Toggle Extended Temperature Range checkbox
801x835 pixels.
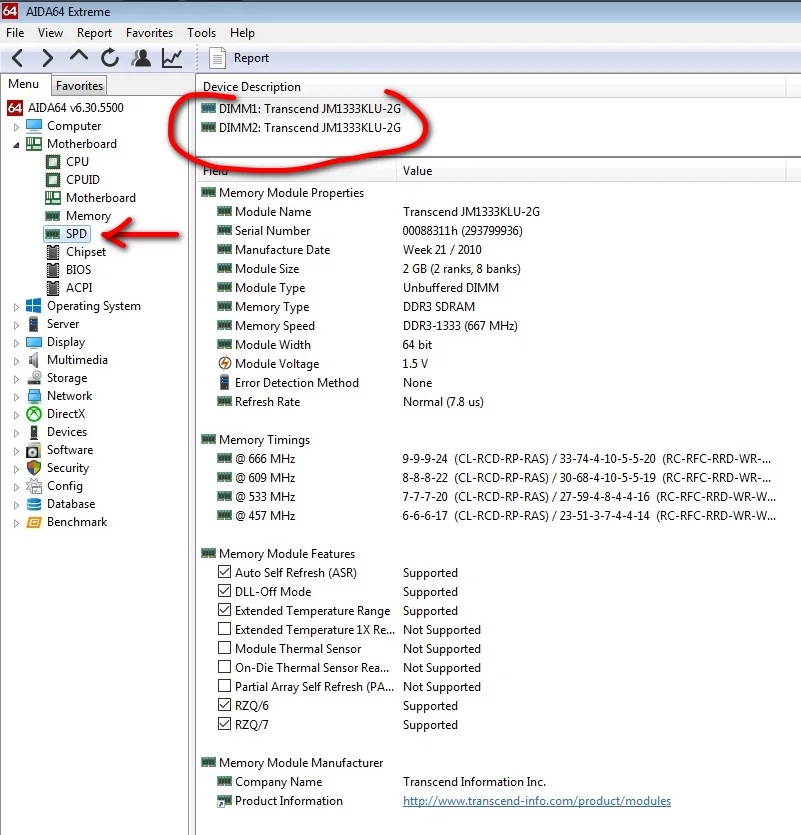coord(224,610)
